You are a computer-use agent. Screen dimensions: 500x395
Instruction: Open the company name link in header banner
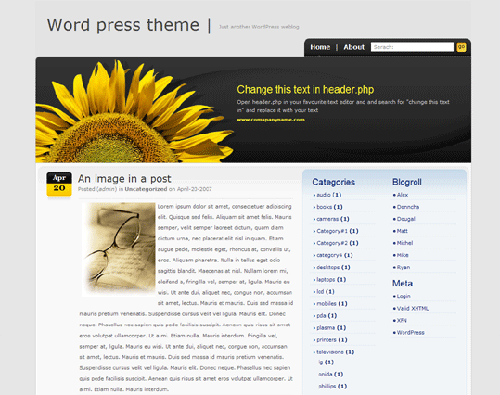click(x=270, y=120)
